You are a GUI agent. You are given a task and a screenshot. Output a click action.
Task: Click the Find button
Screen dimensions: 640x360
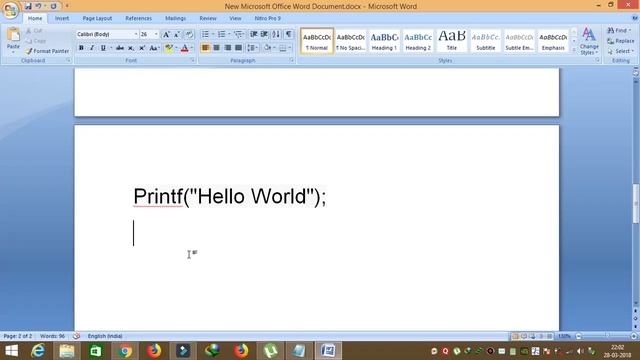point(619,31)
